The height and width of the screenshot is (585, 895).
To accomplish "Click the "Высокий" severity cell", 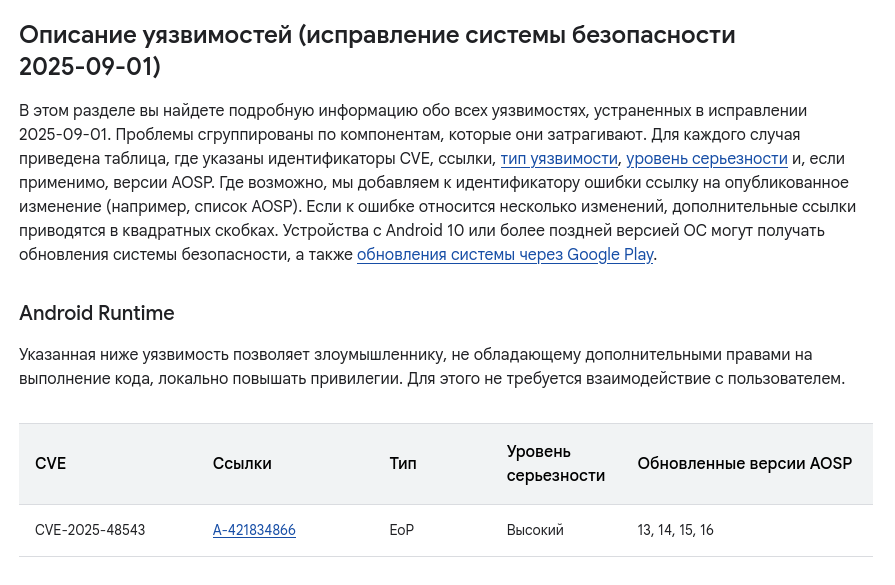I will (535, 530).
